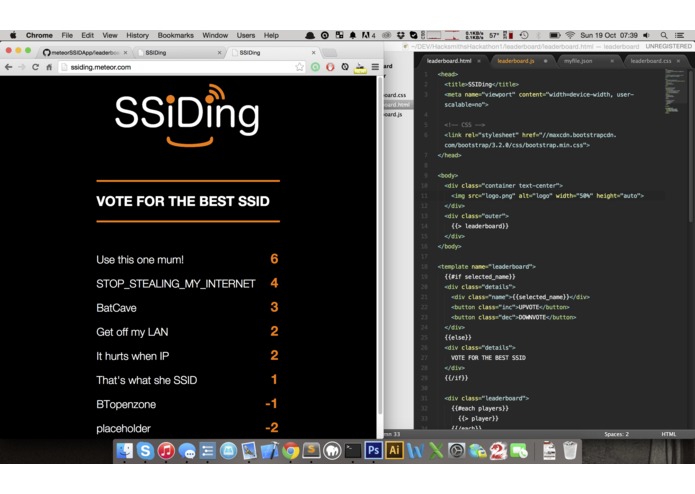Open the Window menu
This screenshot has width=695, height=494.
[215, 35]
